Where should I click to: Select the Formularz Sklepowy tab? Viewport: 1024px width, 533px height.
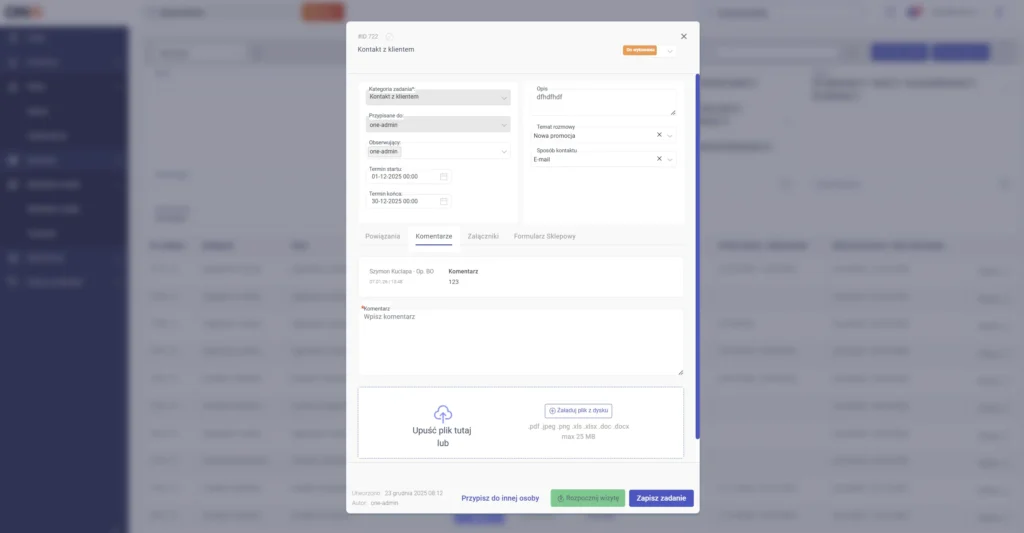pyautogui.click(x=544, y=236)
